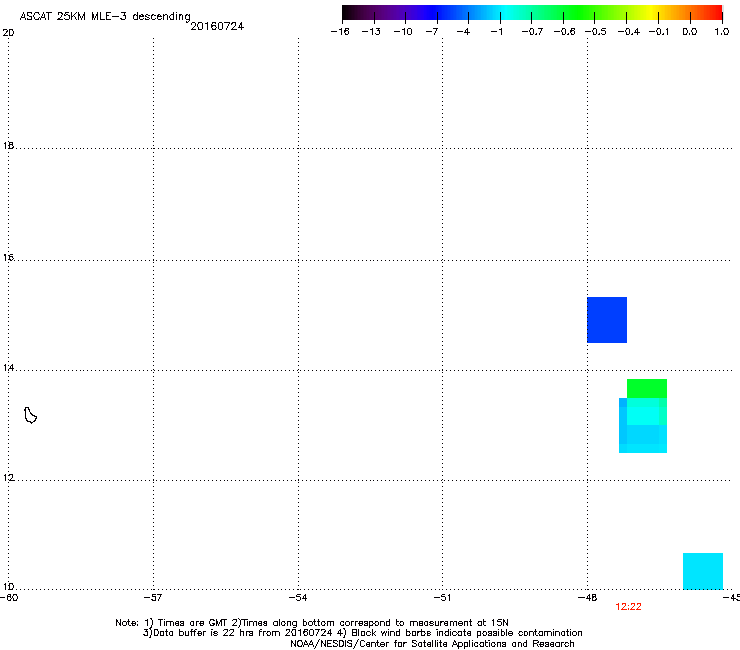Click the red swath time 12:22
The width and height of the screenshot is (740, 650).
pos(628,607)
